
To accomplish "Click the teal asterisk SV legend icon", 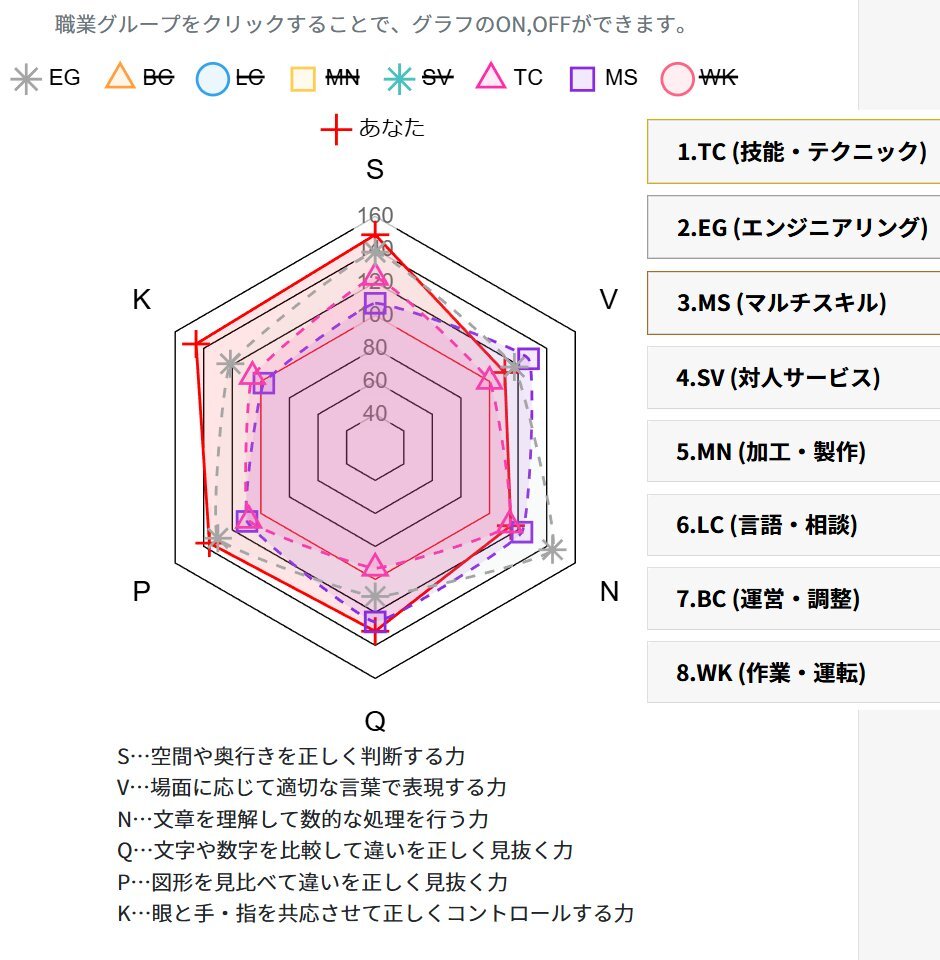I will pyautogui.click(x=400, y=78).
